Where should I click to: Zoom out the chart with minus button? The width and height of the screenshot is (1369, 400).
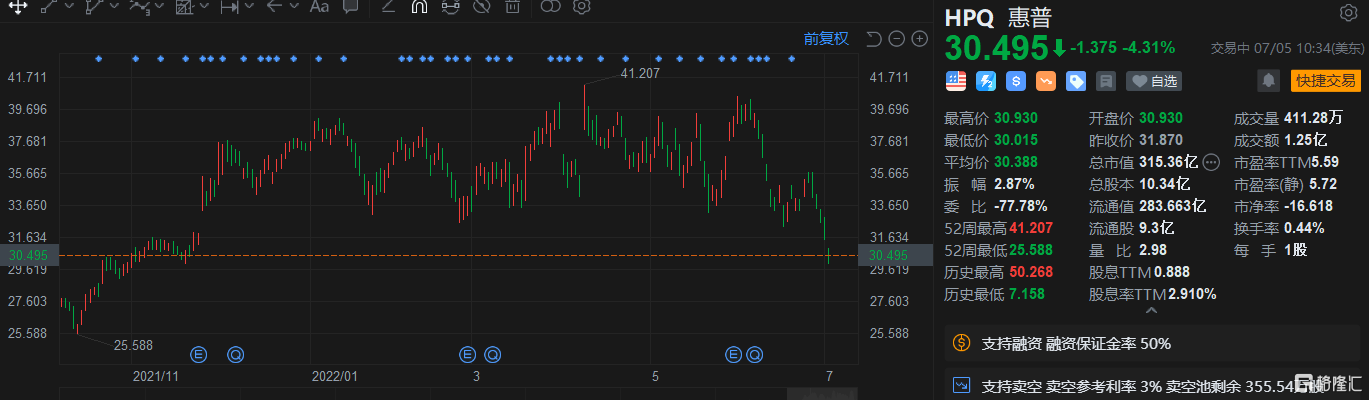pyautogui.click(x=896, y=39)
